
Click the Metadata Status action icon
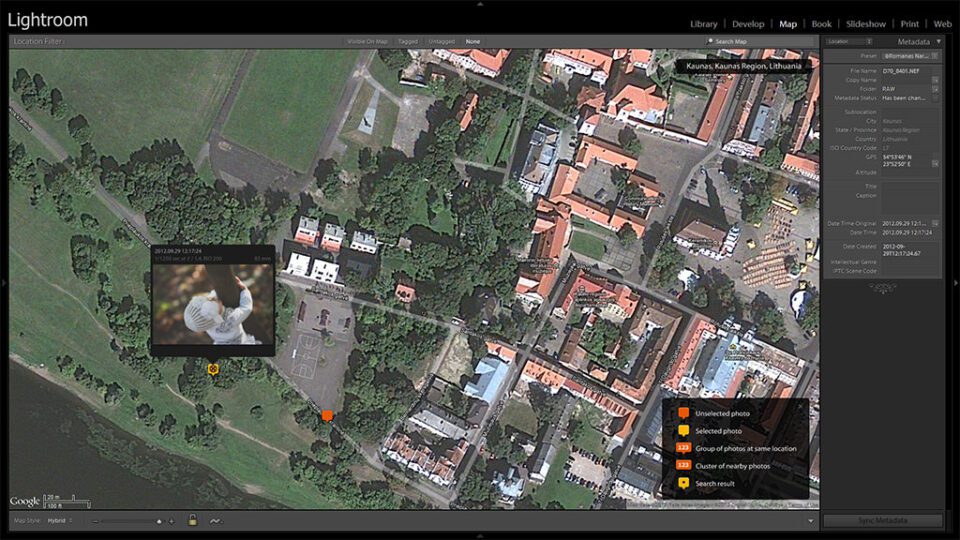[x=935, y=98]
